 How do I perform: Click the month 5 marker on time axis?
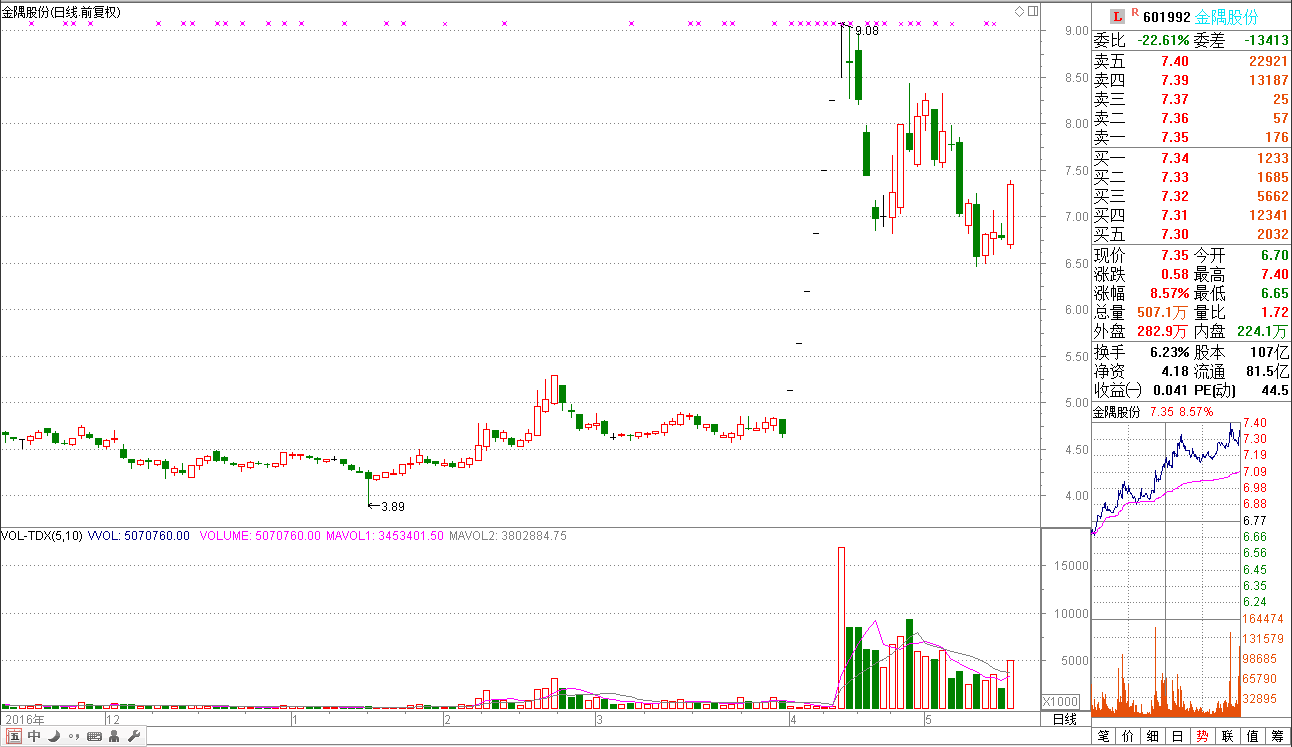click(x=928, y=719)
